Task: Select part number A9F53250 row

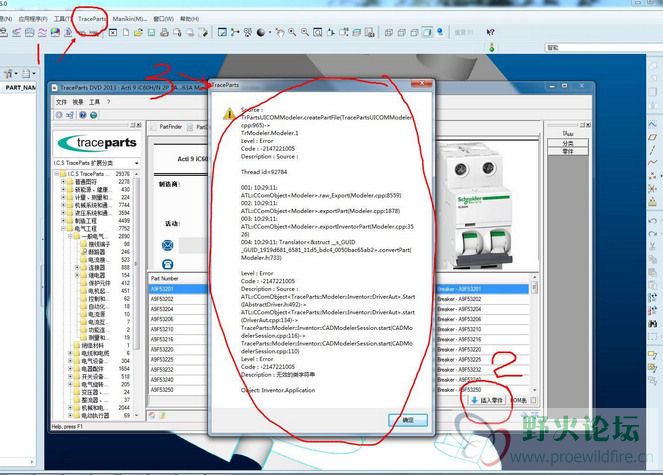Action: click(x=178, y=390)
